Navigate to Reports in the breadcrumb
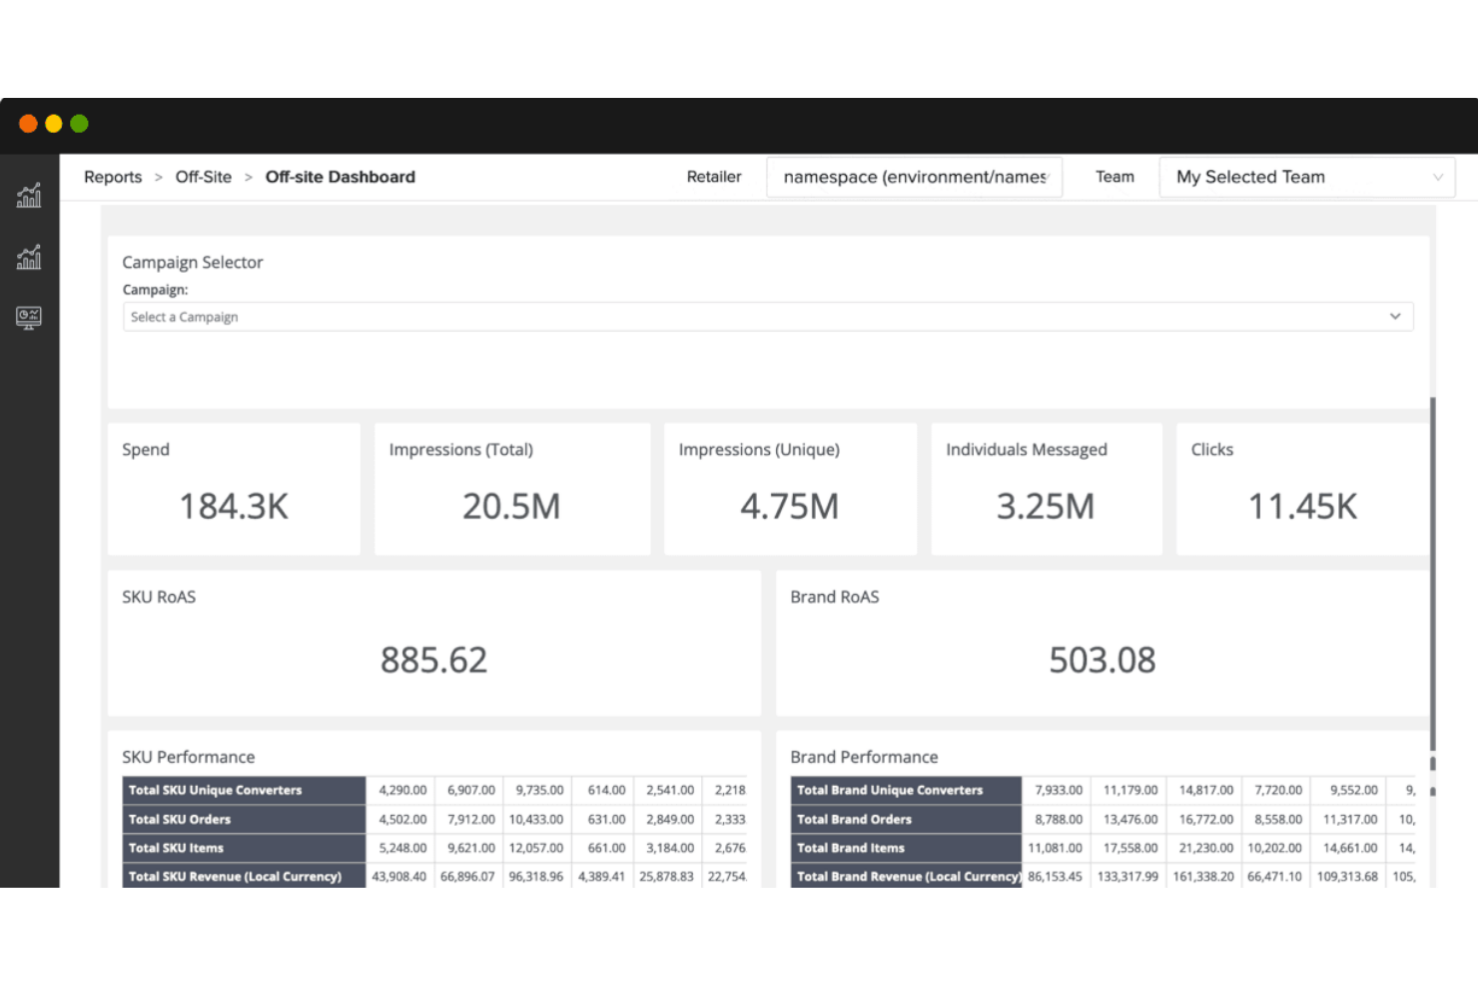Viewport: 1480px width, 987px height. pyautogui.click(x=112, y=177)
